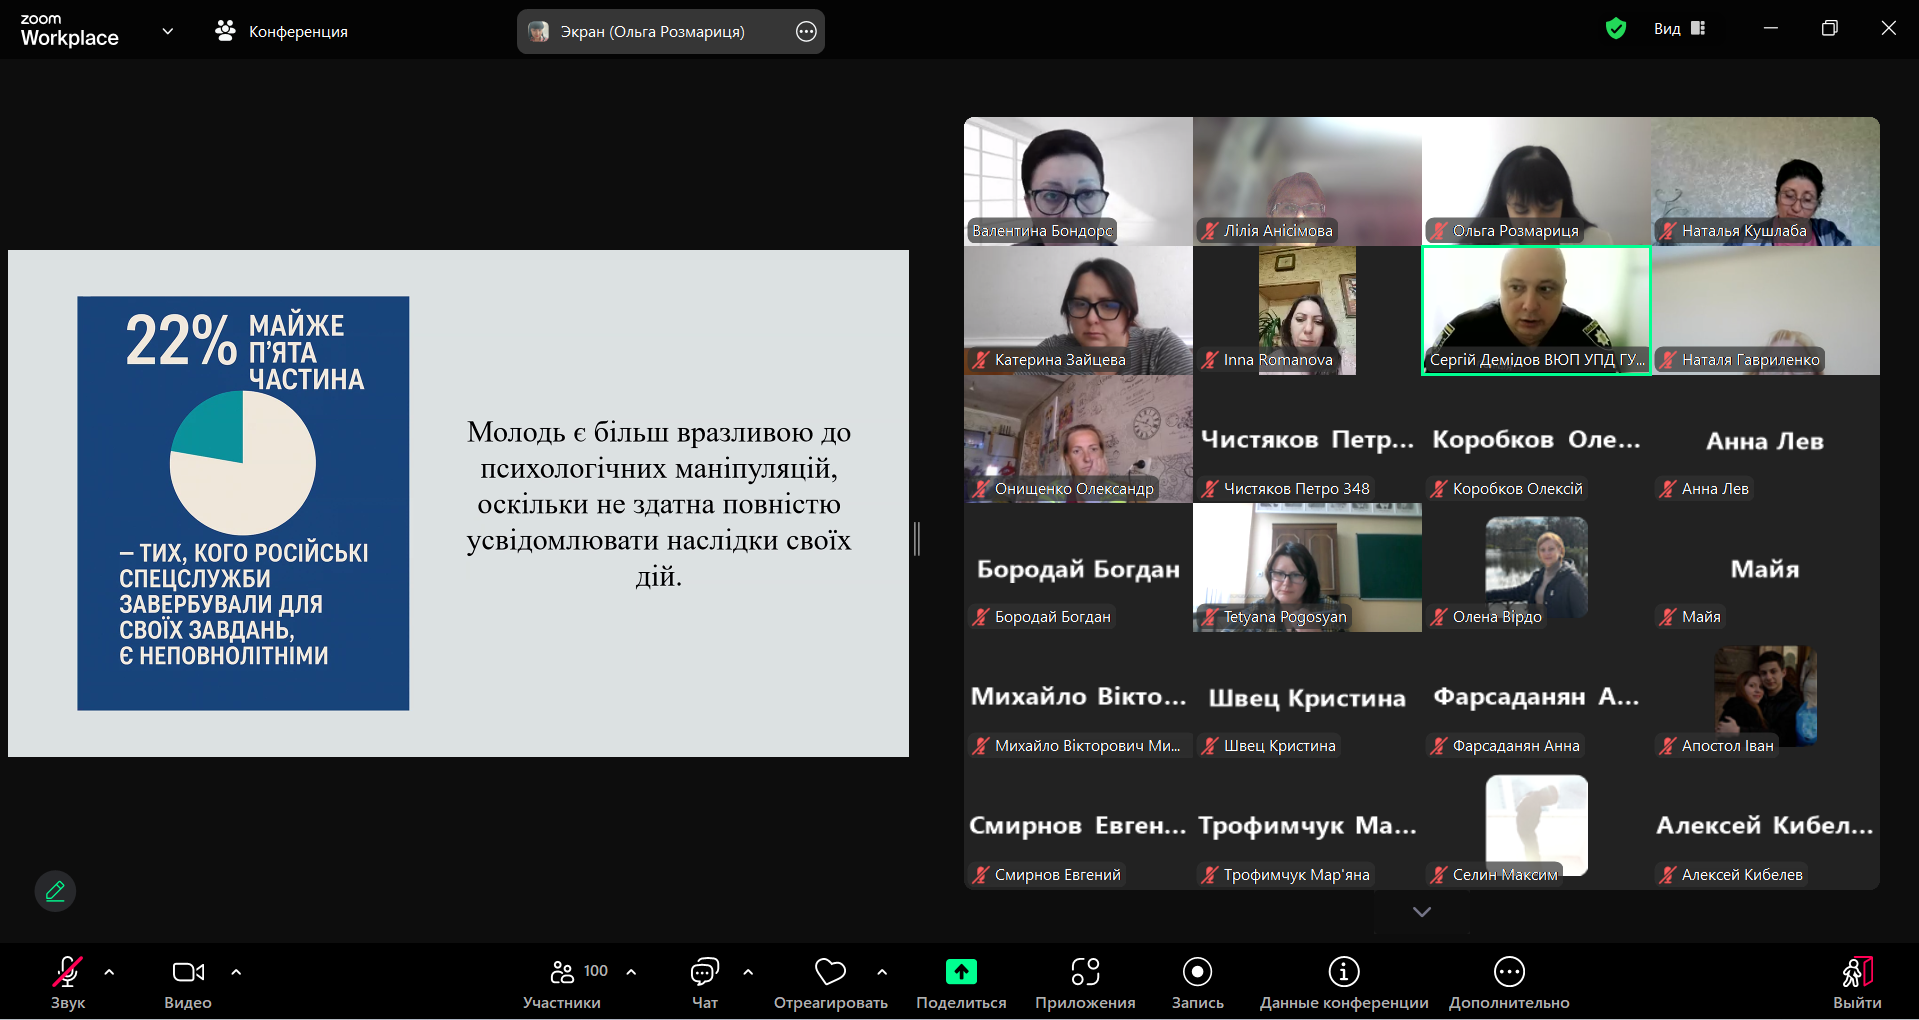This screenshot has height=1020, width=1919.
Task: Click Бородай Богдан participant tile
Action: pos(1078,567)
